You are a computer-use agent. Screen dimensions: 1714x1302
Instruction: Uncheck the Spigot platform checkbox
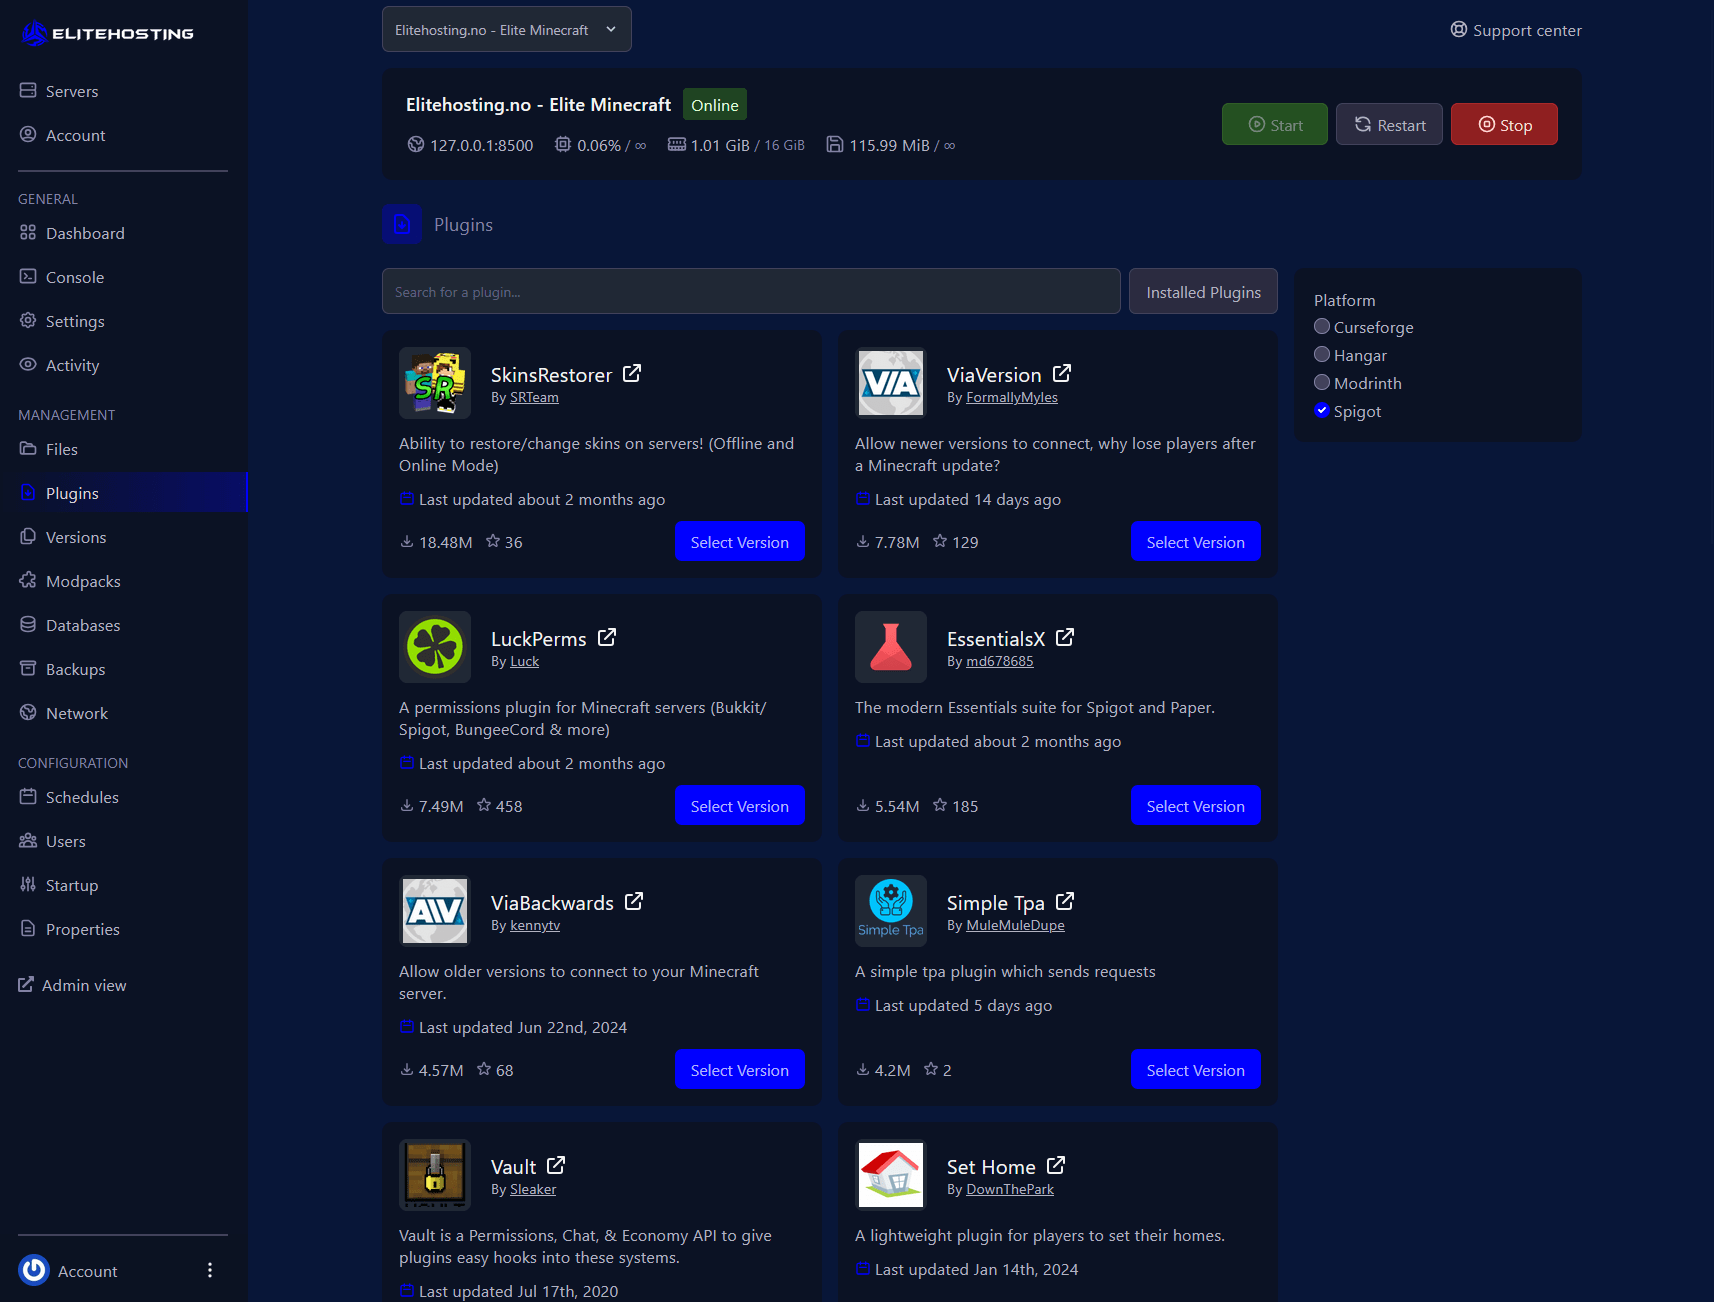pos(1322,410)
